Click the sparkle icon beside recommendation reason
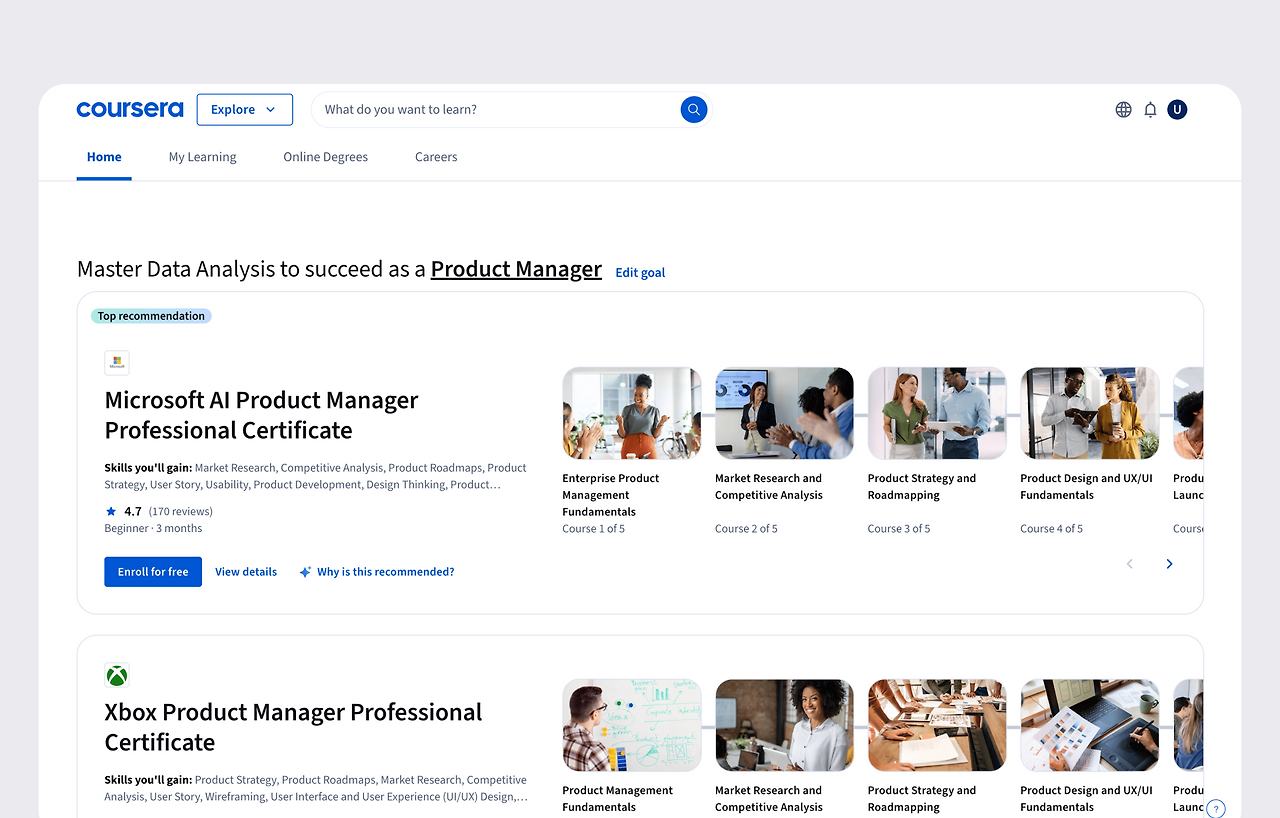Screen dimensions: 1280x818 click(x=305, y=572)
